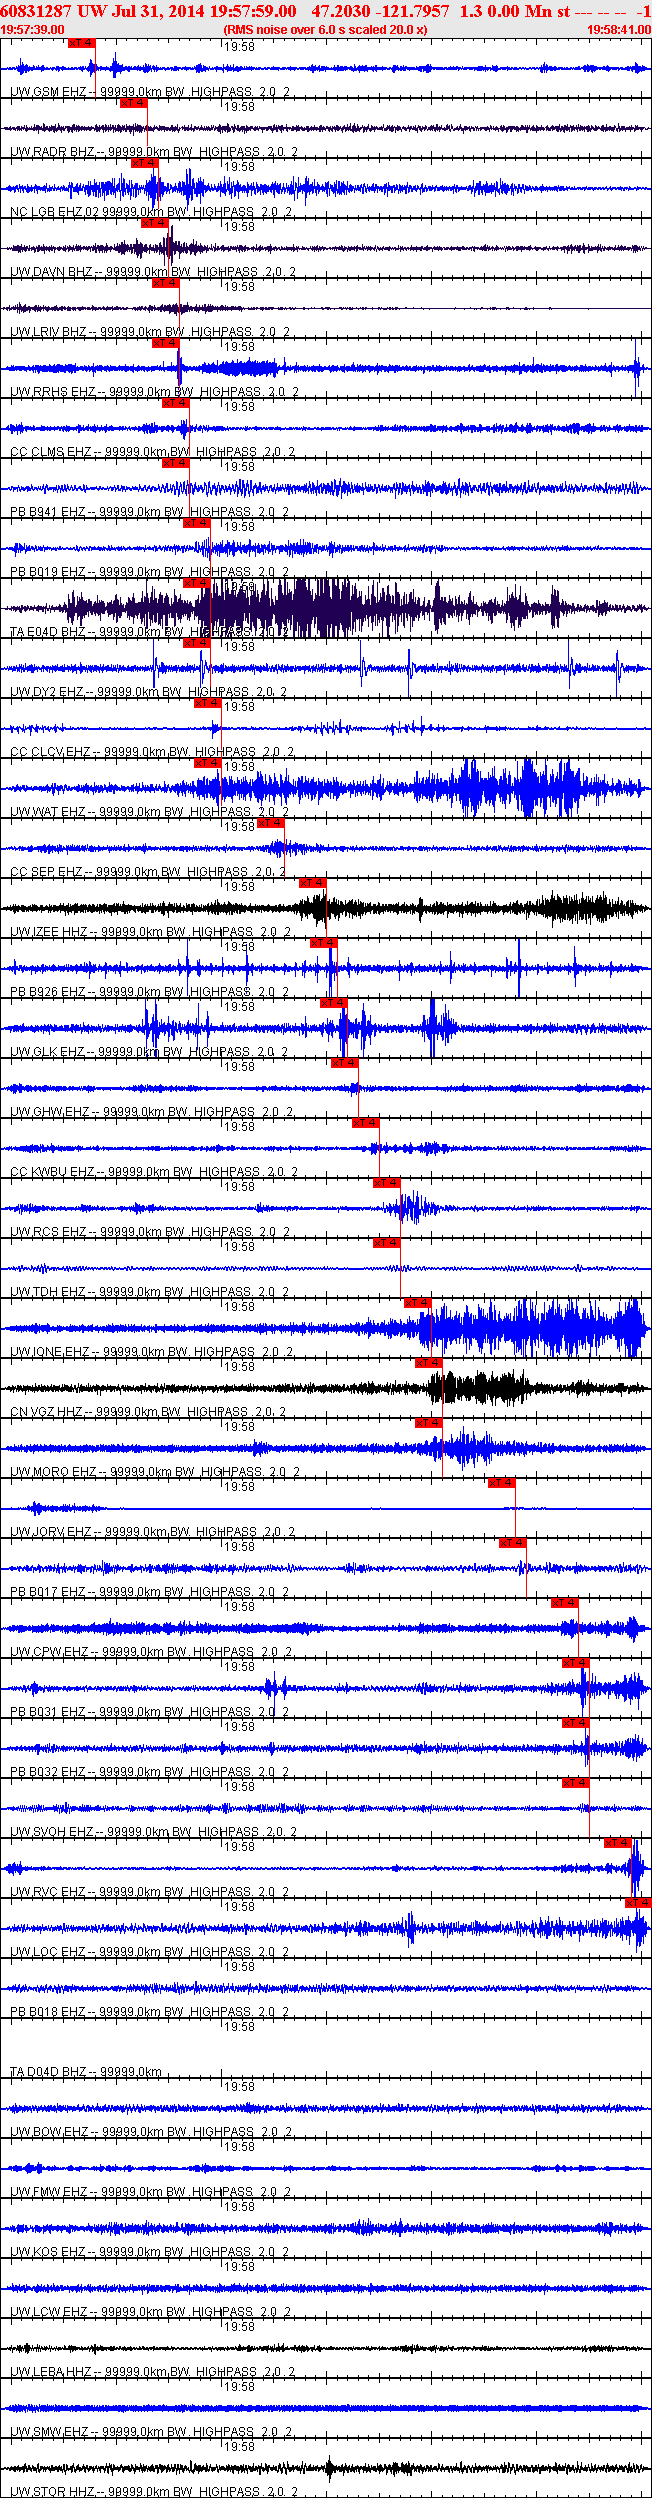Click the UW.WAT waveform trace
The height and width of the screenshot is (2498, 652).
tap(326, 788)
